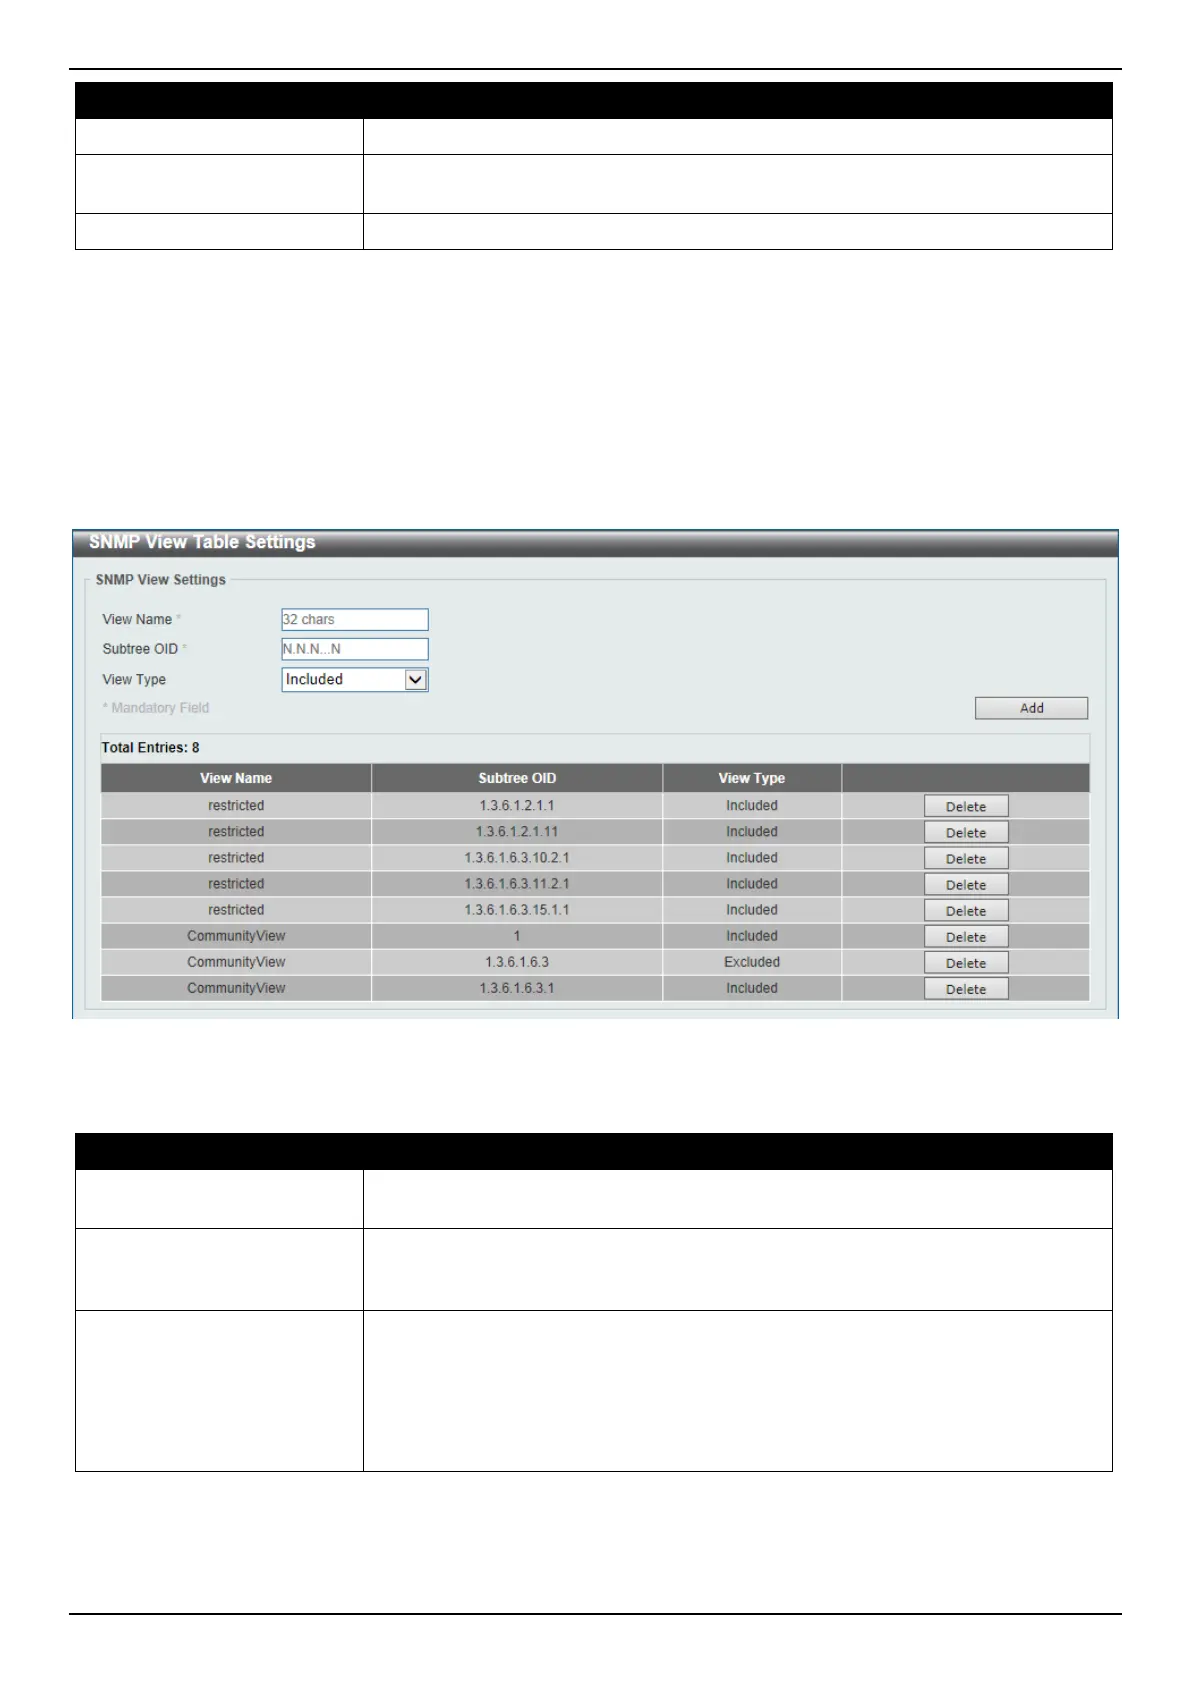Click the View Name column header

click(x=236, y=778)
